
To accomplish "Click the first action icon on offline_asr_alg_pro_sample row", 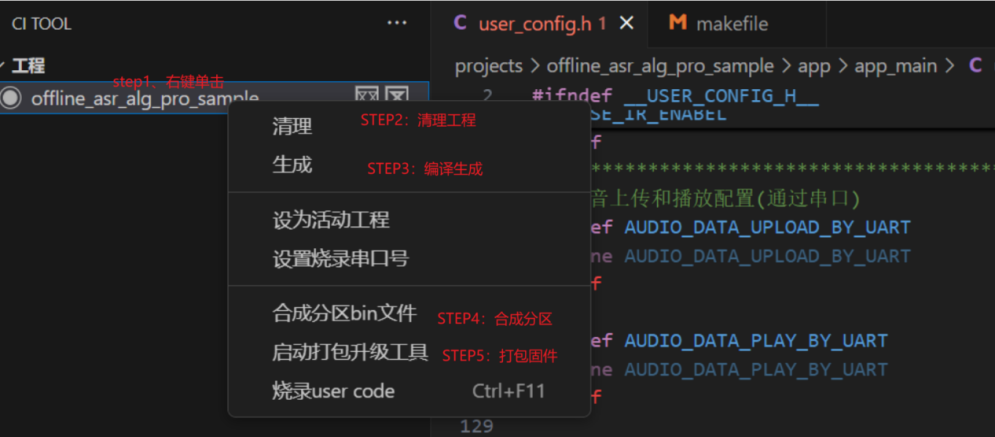I will 367,97.
